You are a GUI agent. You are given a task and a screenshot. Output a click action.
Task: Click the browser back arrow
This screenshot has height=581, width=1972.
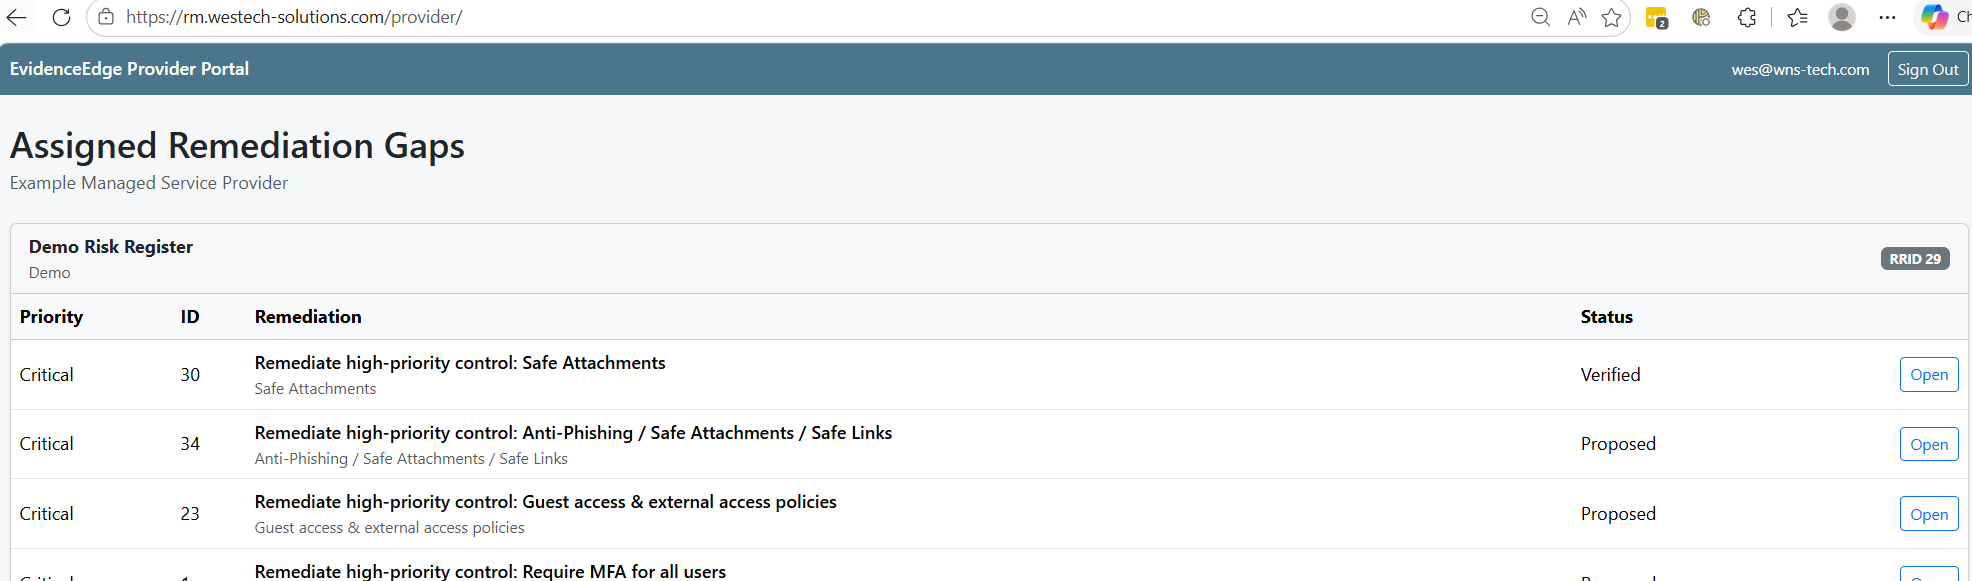click(x=17, y=17)
